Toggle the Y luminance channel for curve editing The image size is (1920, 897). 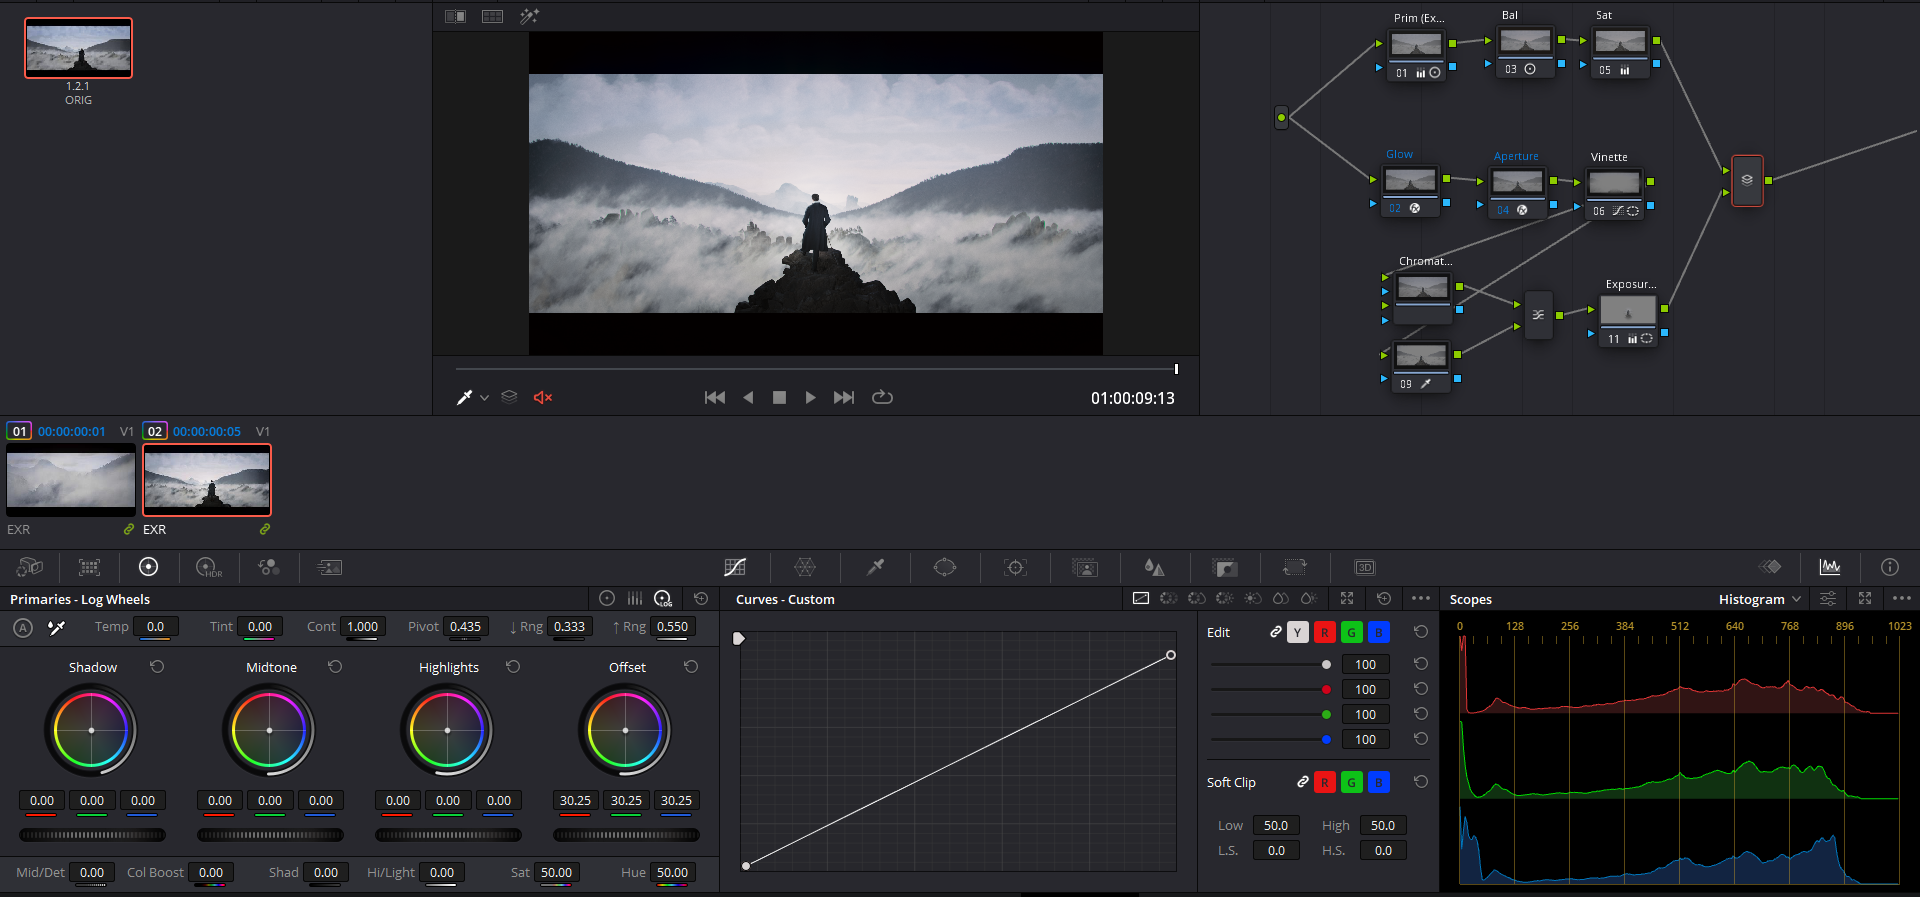point(1298,632)
